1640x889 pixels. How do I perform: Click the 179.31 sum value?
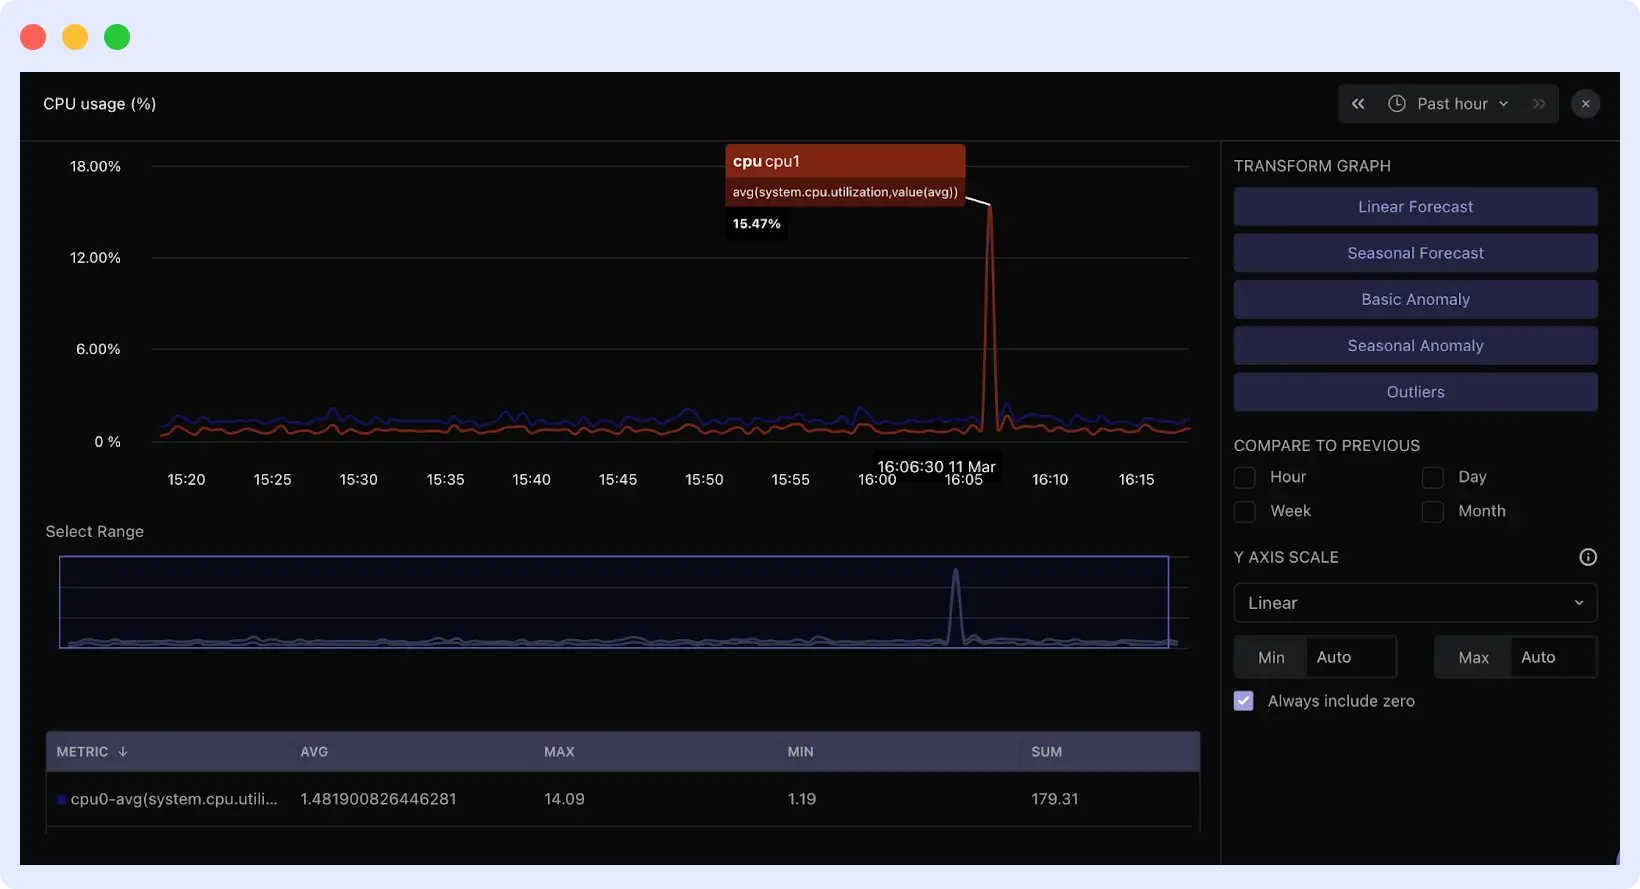point(1055,799)
